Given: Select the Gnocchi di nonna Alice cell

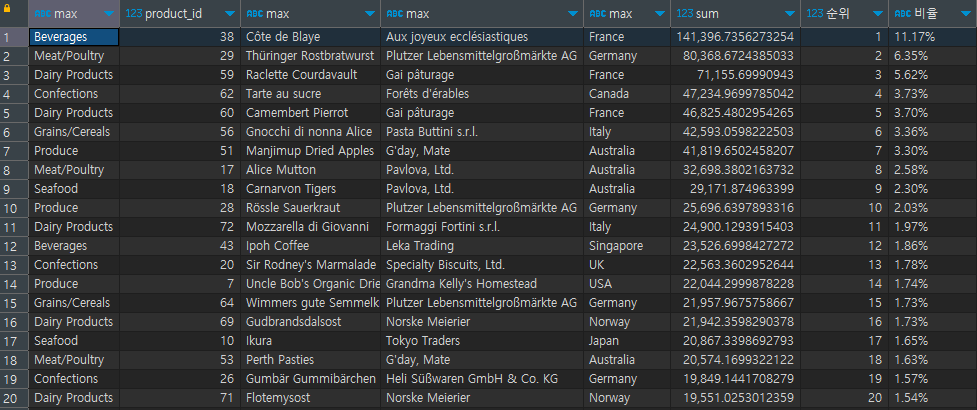Looking at the screenshot, I should [x=310, y=132].
